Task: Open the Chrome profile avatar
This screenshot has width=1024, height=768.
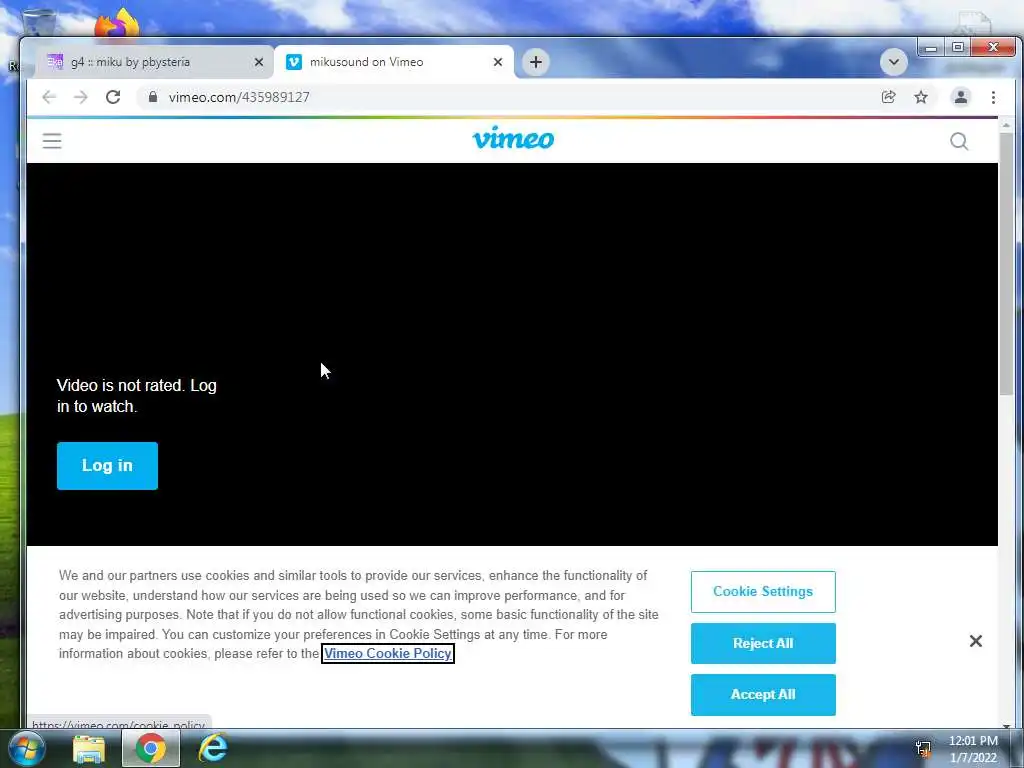Action: click(961, 97)
